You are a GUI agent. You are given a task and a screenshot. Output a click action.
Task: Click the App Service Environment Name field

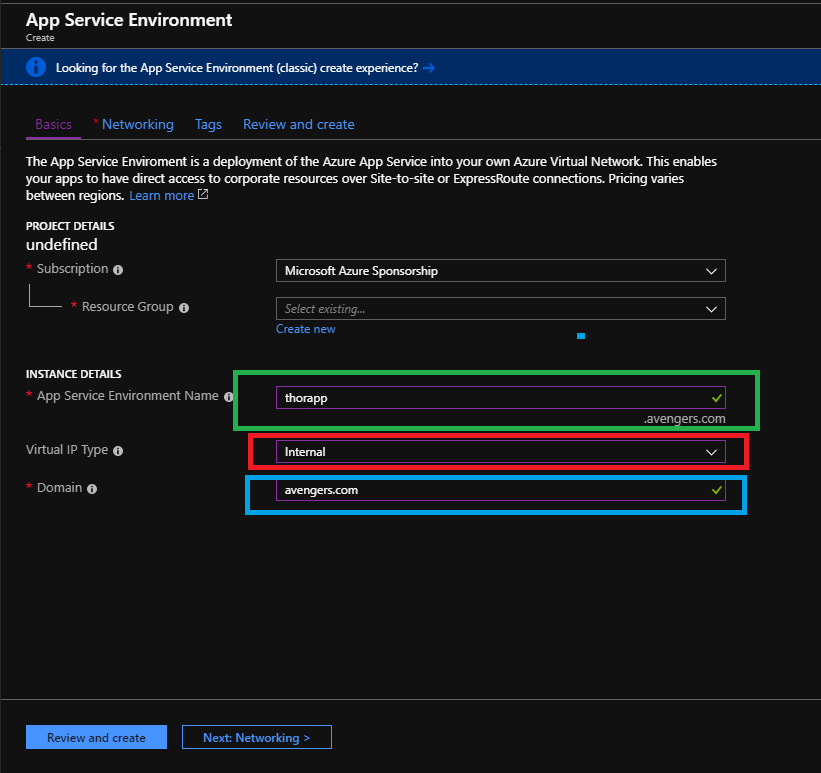click(501, 398)
